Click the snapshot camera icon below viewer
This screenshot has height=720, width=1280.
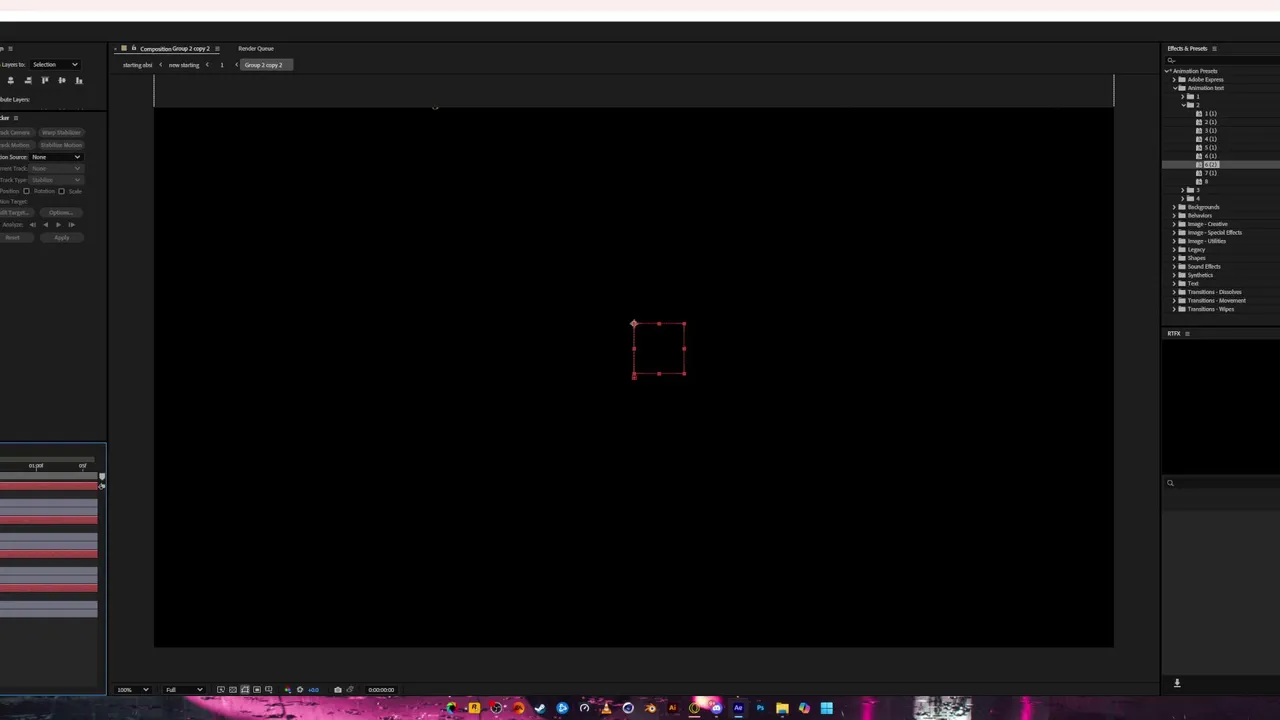tap(338, 690)
